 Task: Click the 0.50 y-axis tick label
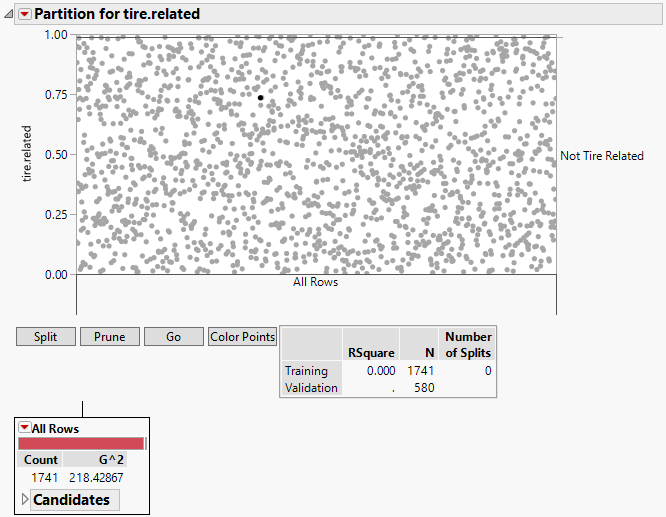pos(56,155)
